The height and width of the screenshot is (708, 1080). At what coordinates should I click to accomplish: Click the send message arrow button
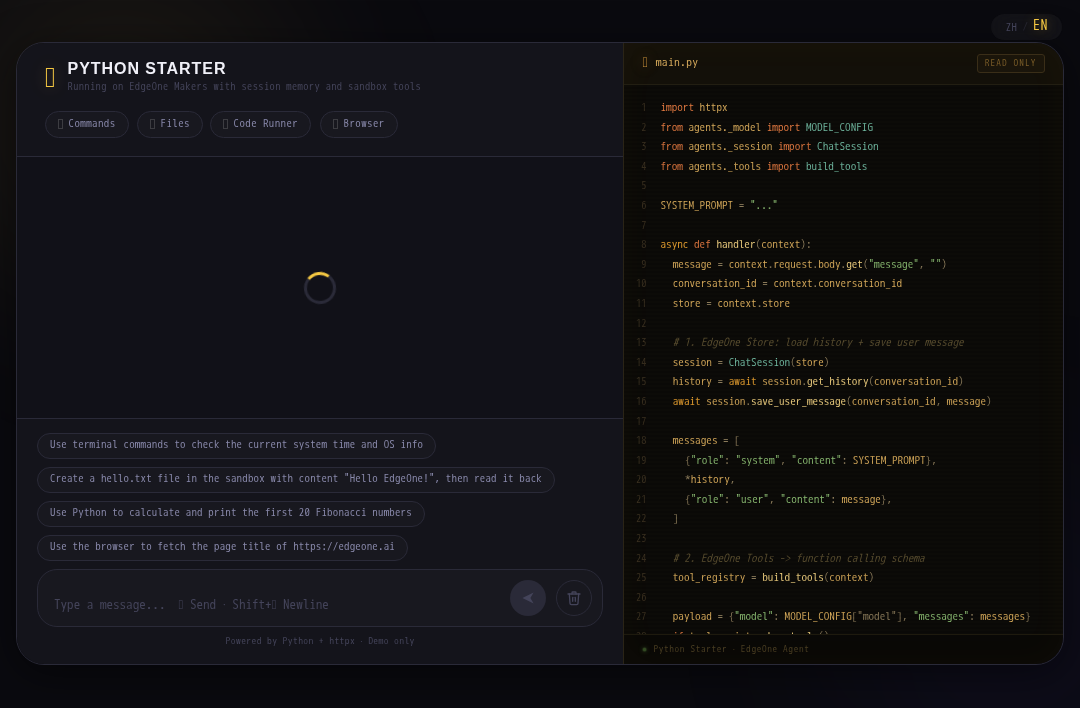click(528, 598)
